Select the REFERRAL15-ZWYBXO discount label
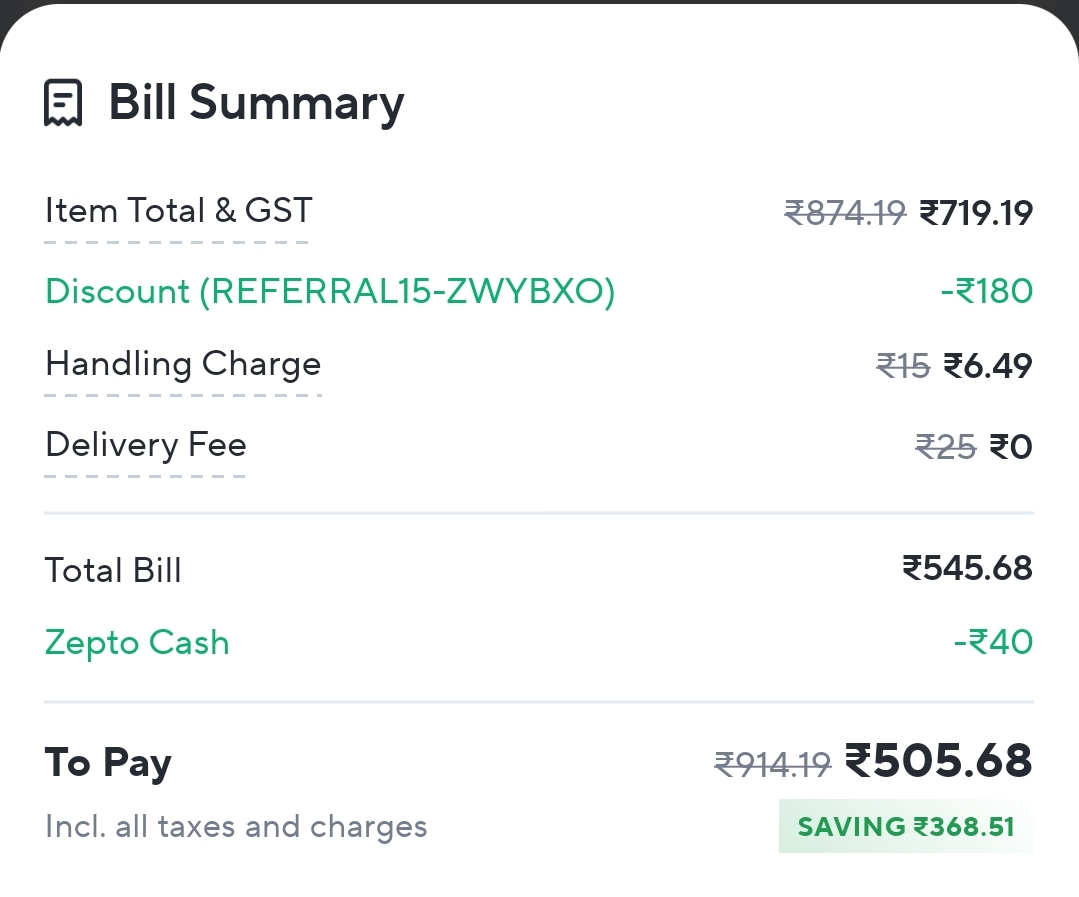The height and width of the screenshot is (897, 1079). point(330,291)
